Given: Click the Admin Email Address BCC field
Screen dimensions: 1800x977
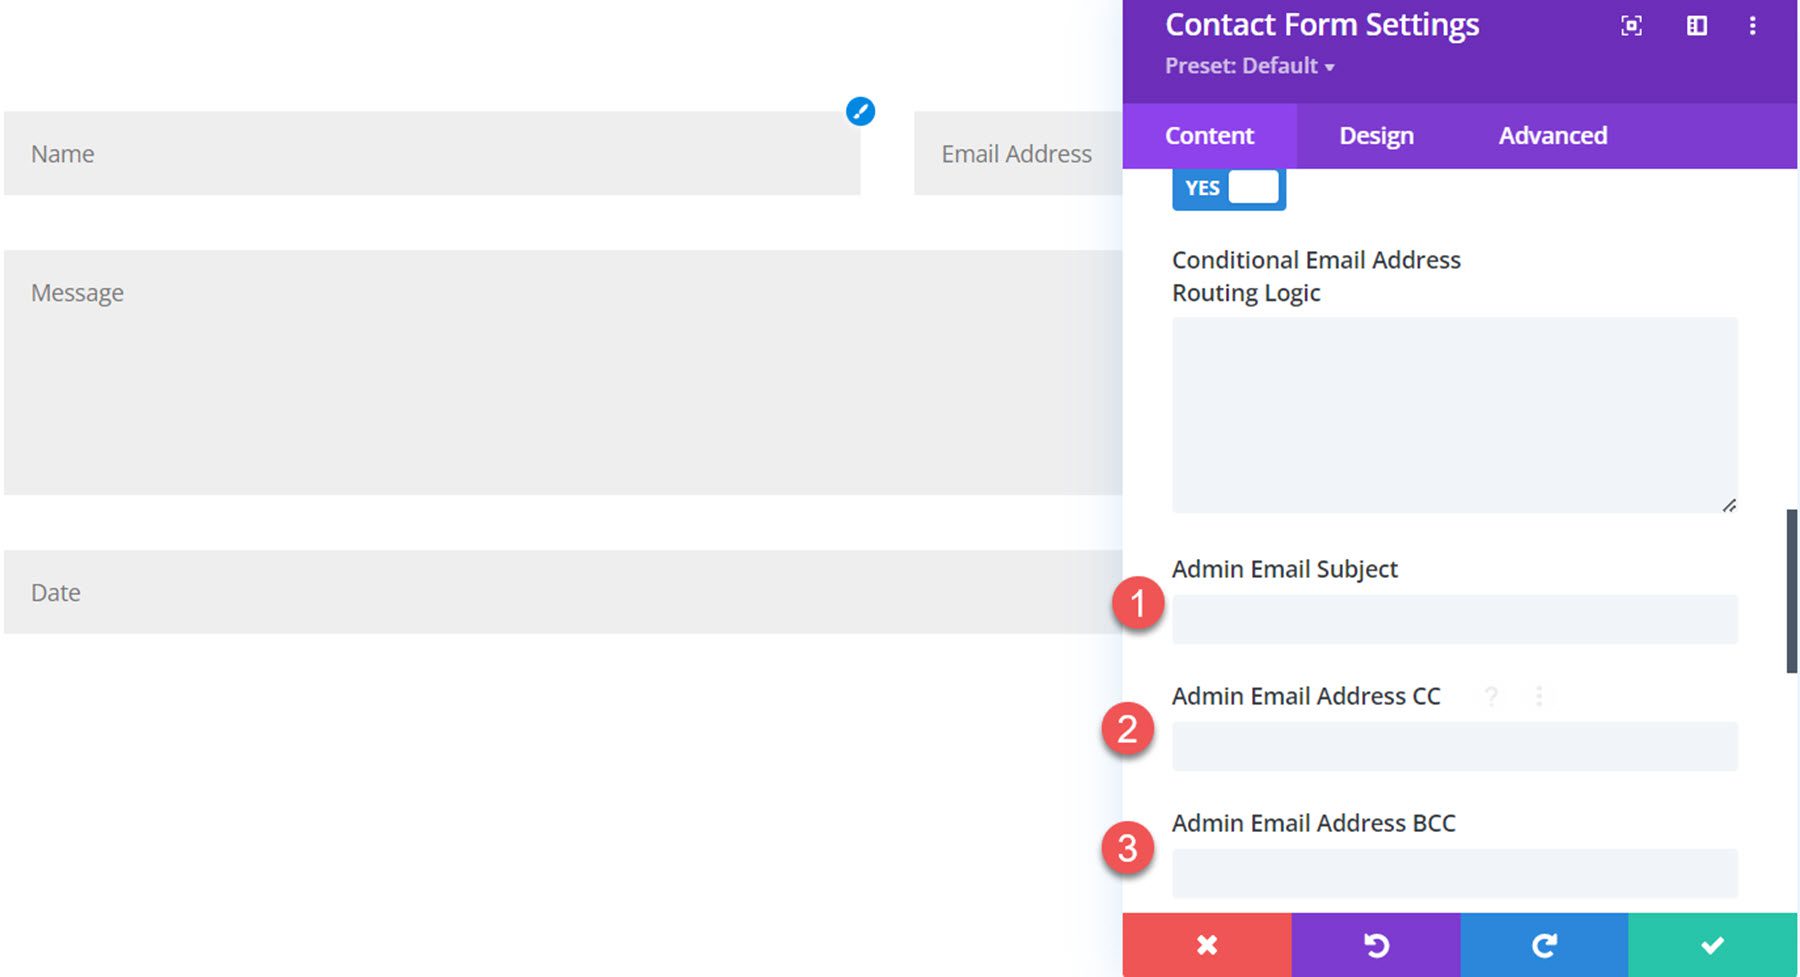Looking at the screenshot, I should click(1454, 872).
